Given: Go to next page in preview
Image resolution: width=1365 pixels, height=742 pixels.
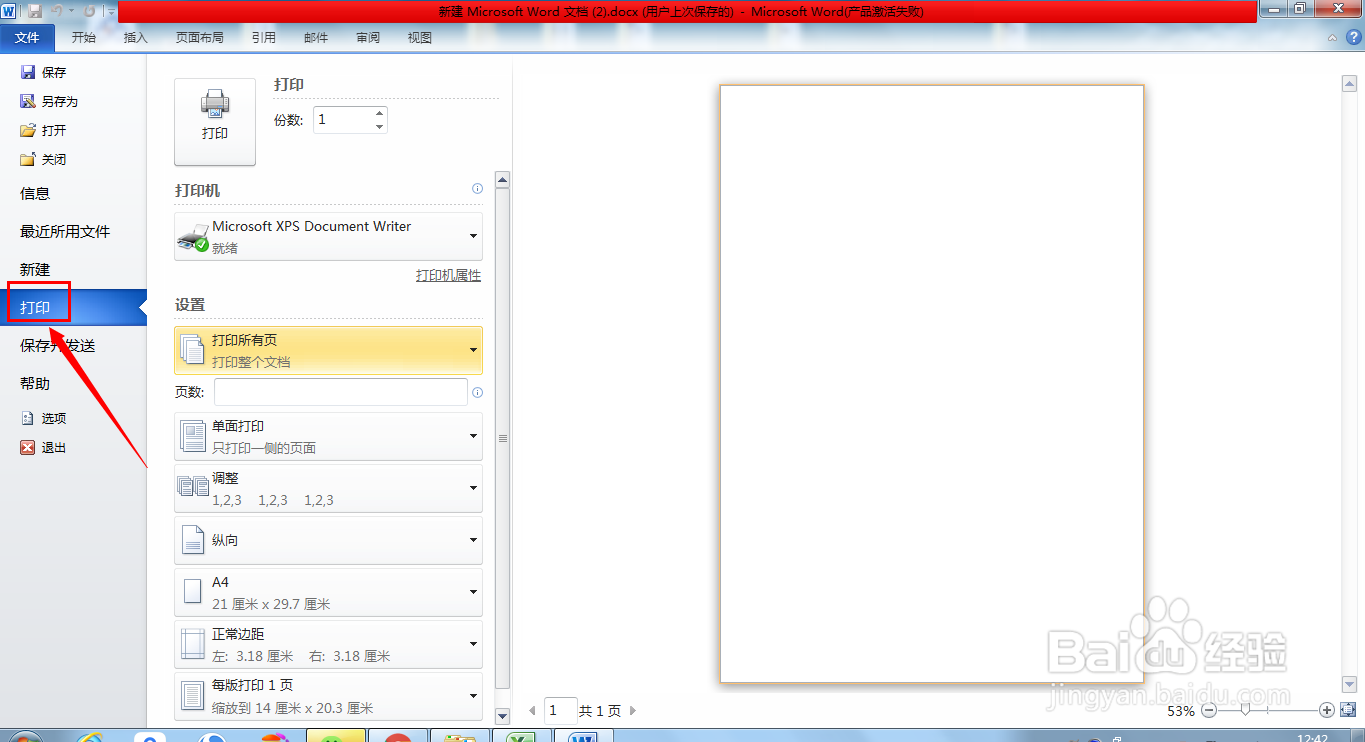Looking at the screenshot, I should tap(632, 711).
